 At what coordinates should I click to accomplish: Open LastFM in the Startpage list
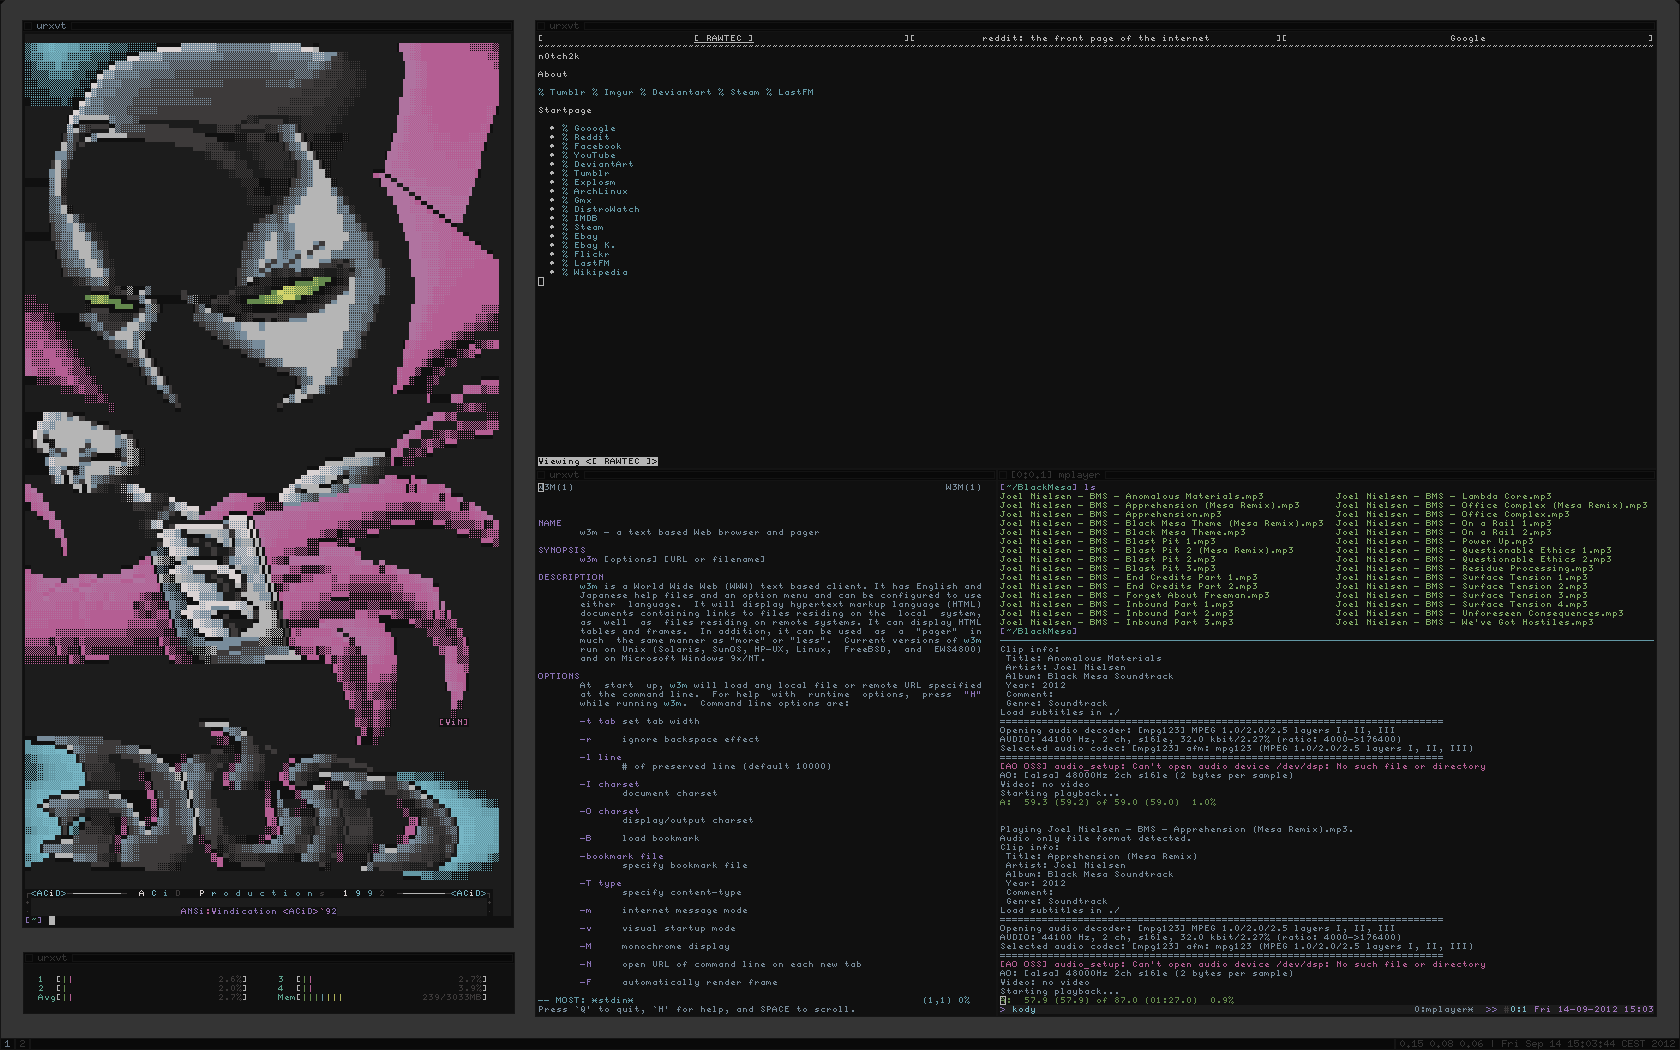tap(591, 263)
